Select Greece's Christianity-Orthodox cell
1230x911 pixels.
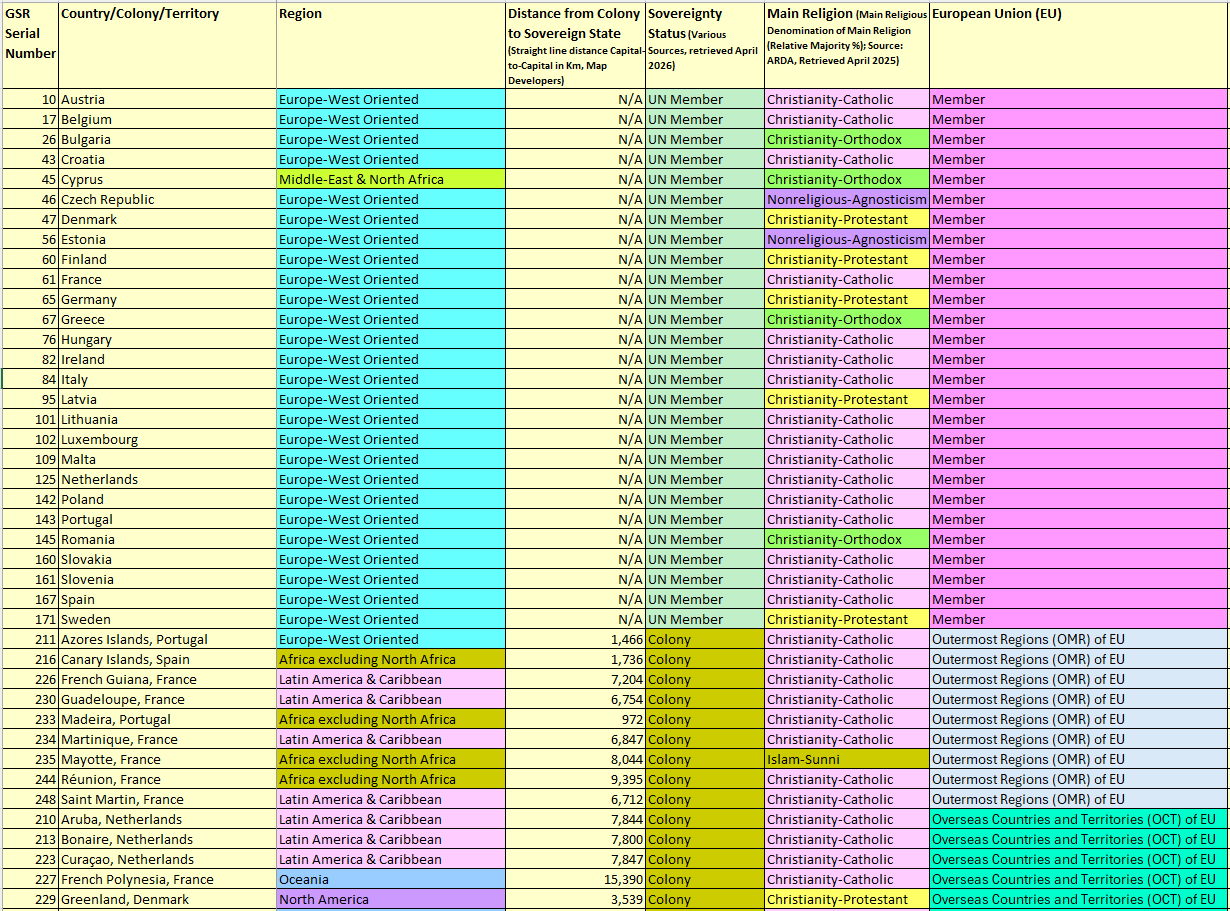[x=847, y=319]
